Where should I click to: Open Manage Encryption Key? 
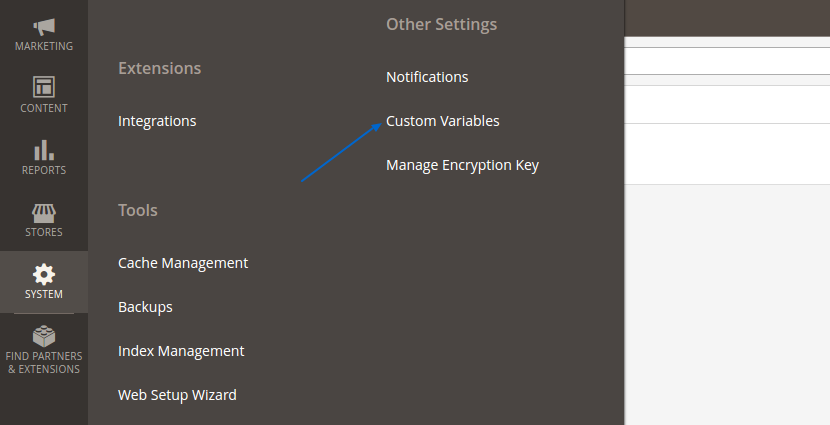(x=462, y=165)
